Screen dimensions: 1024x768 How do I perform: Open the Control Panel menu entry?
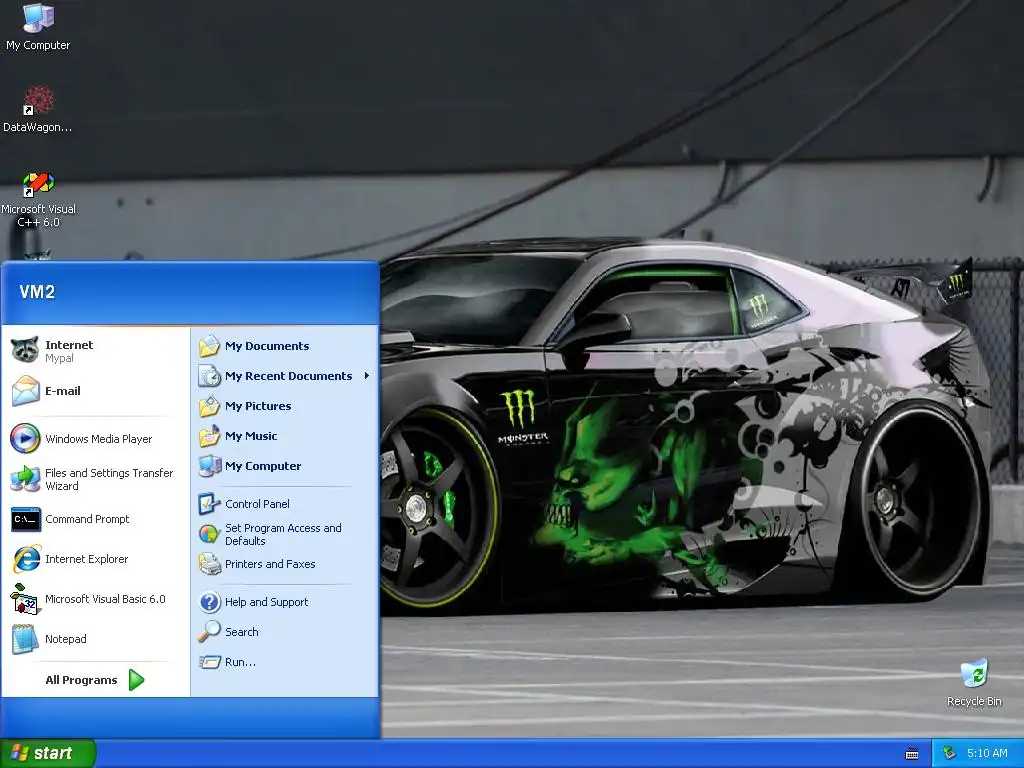(284, 504)
